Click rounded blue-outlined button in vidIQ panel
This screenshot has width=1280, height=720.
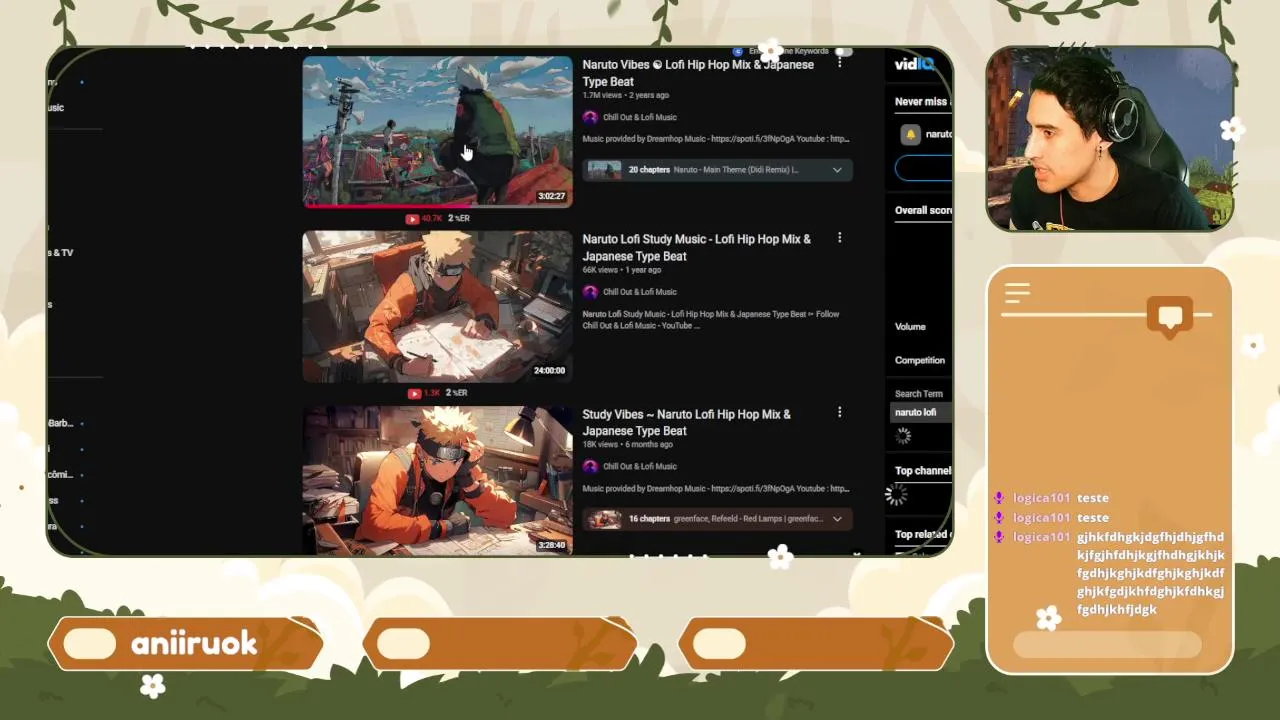click(923, 168)
